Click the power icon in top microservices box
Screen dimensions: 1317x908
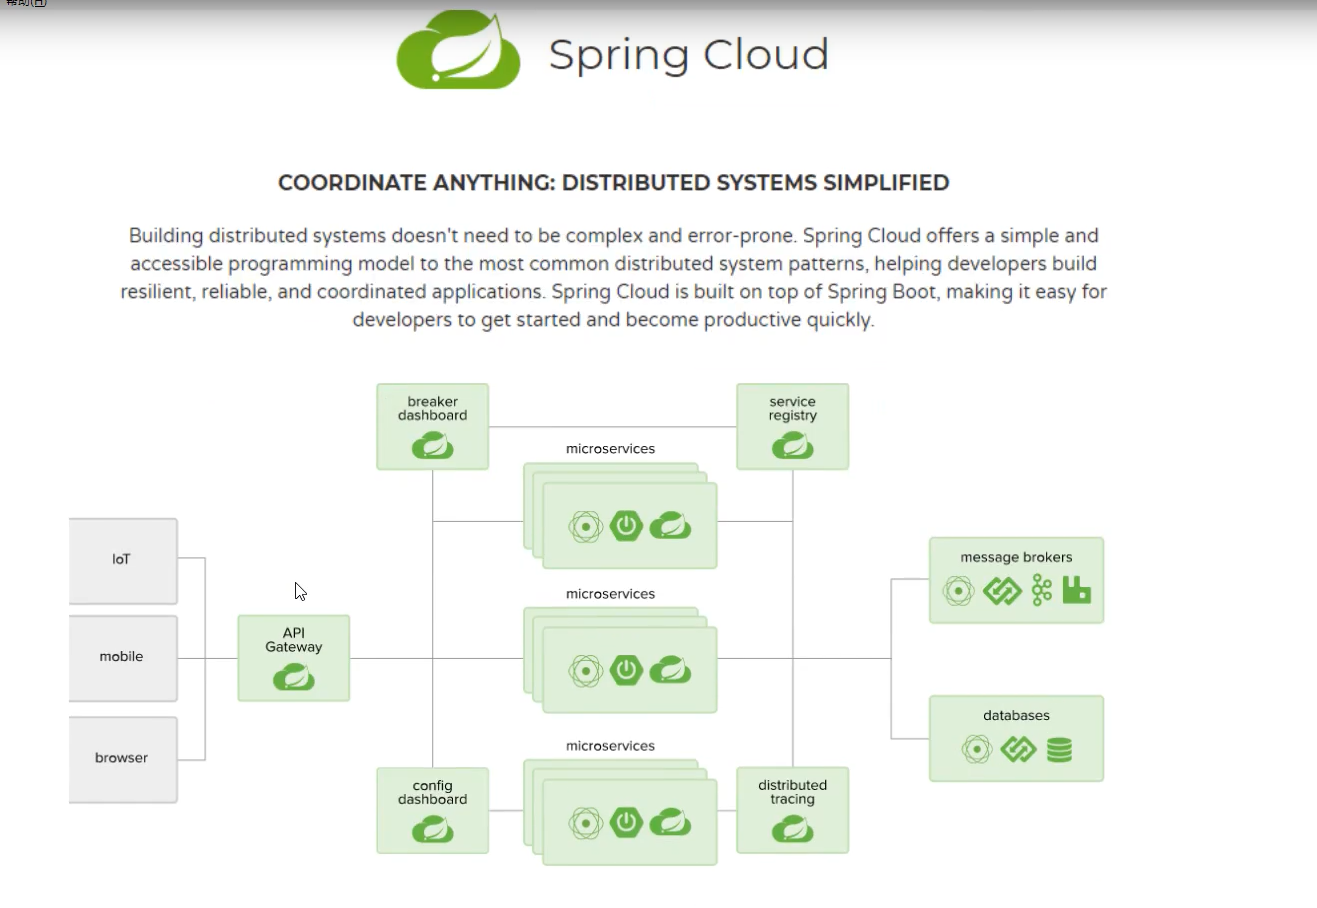[626, 526]
